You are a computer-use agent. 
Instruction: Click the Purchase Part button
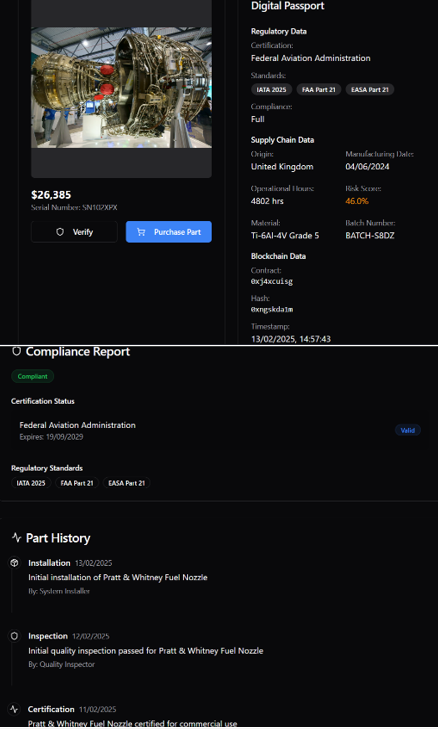pos(169,232)
